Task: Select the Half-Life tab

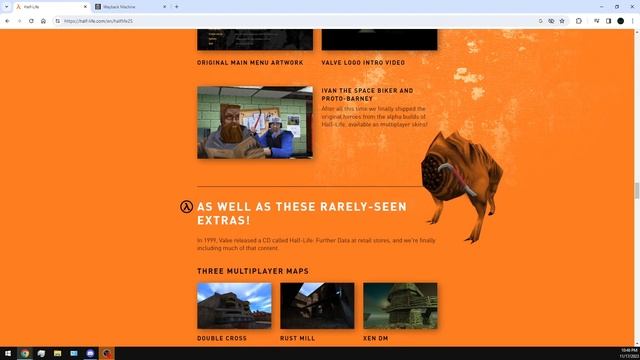Action: tap(51, 7)
